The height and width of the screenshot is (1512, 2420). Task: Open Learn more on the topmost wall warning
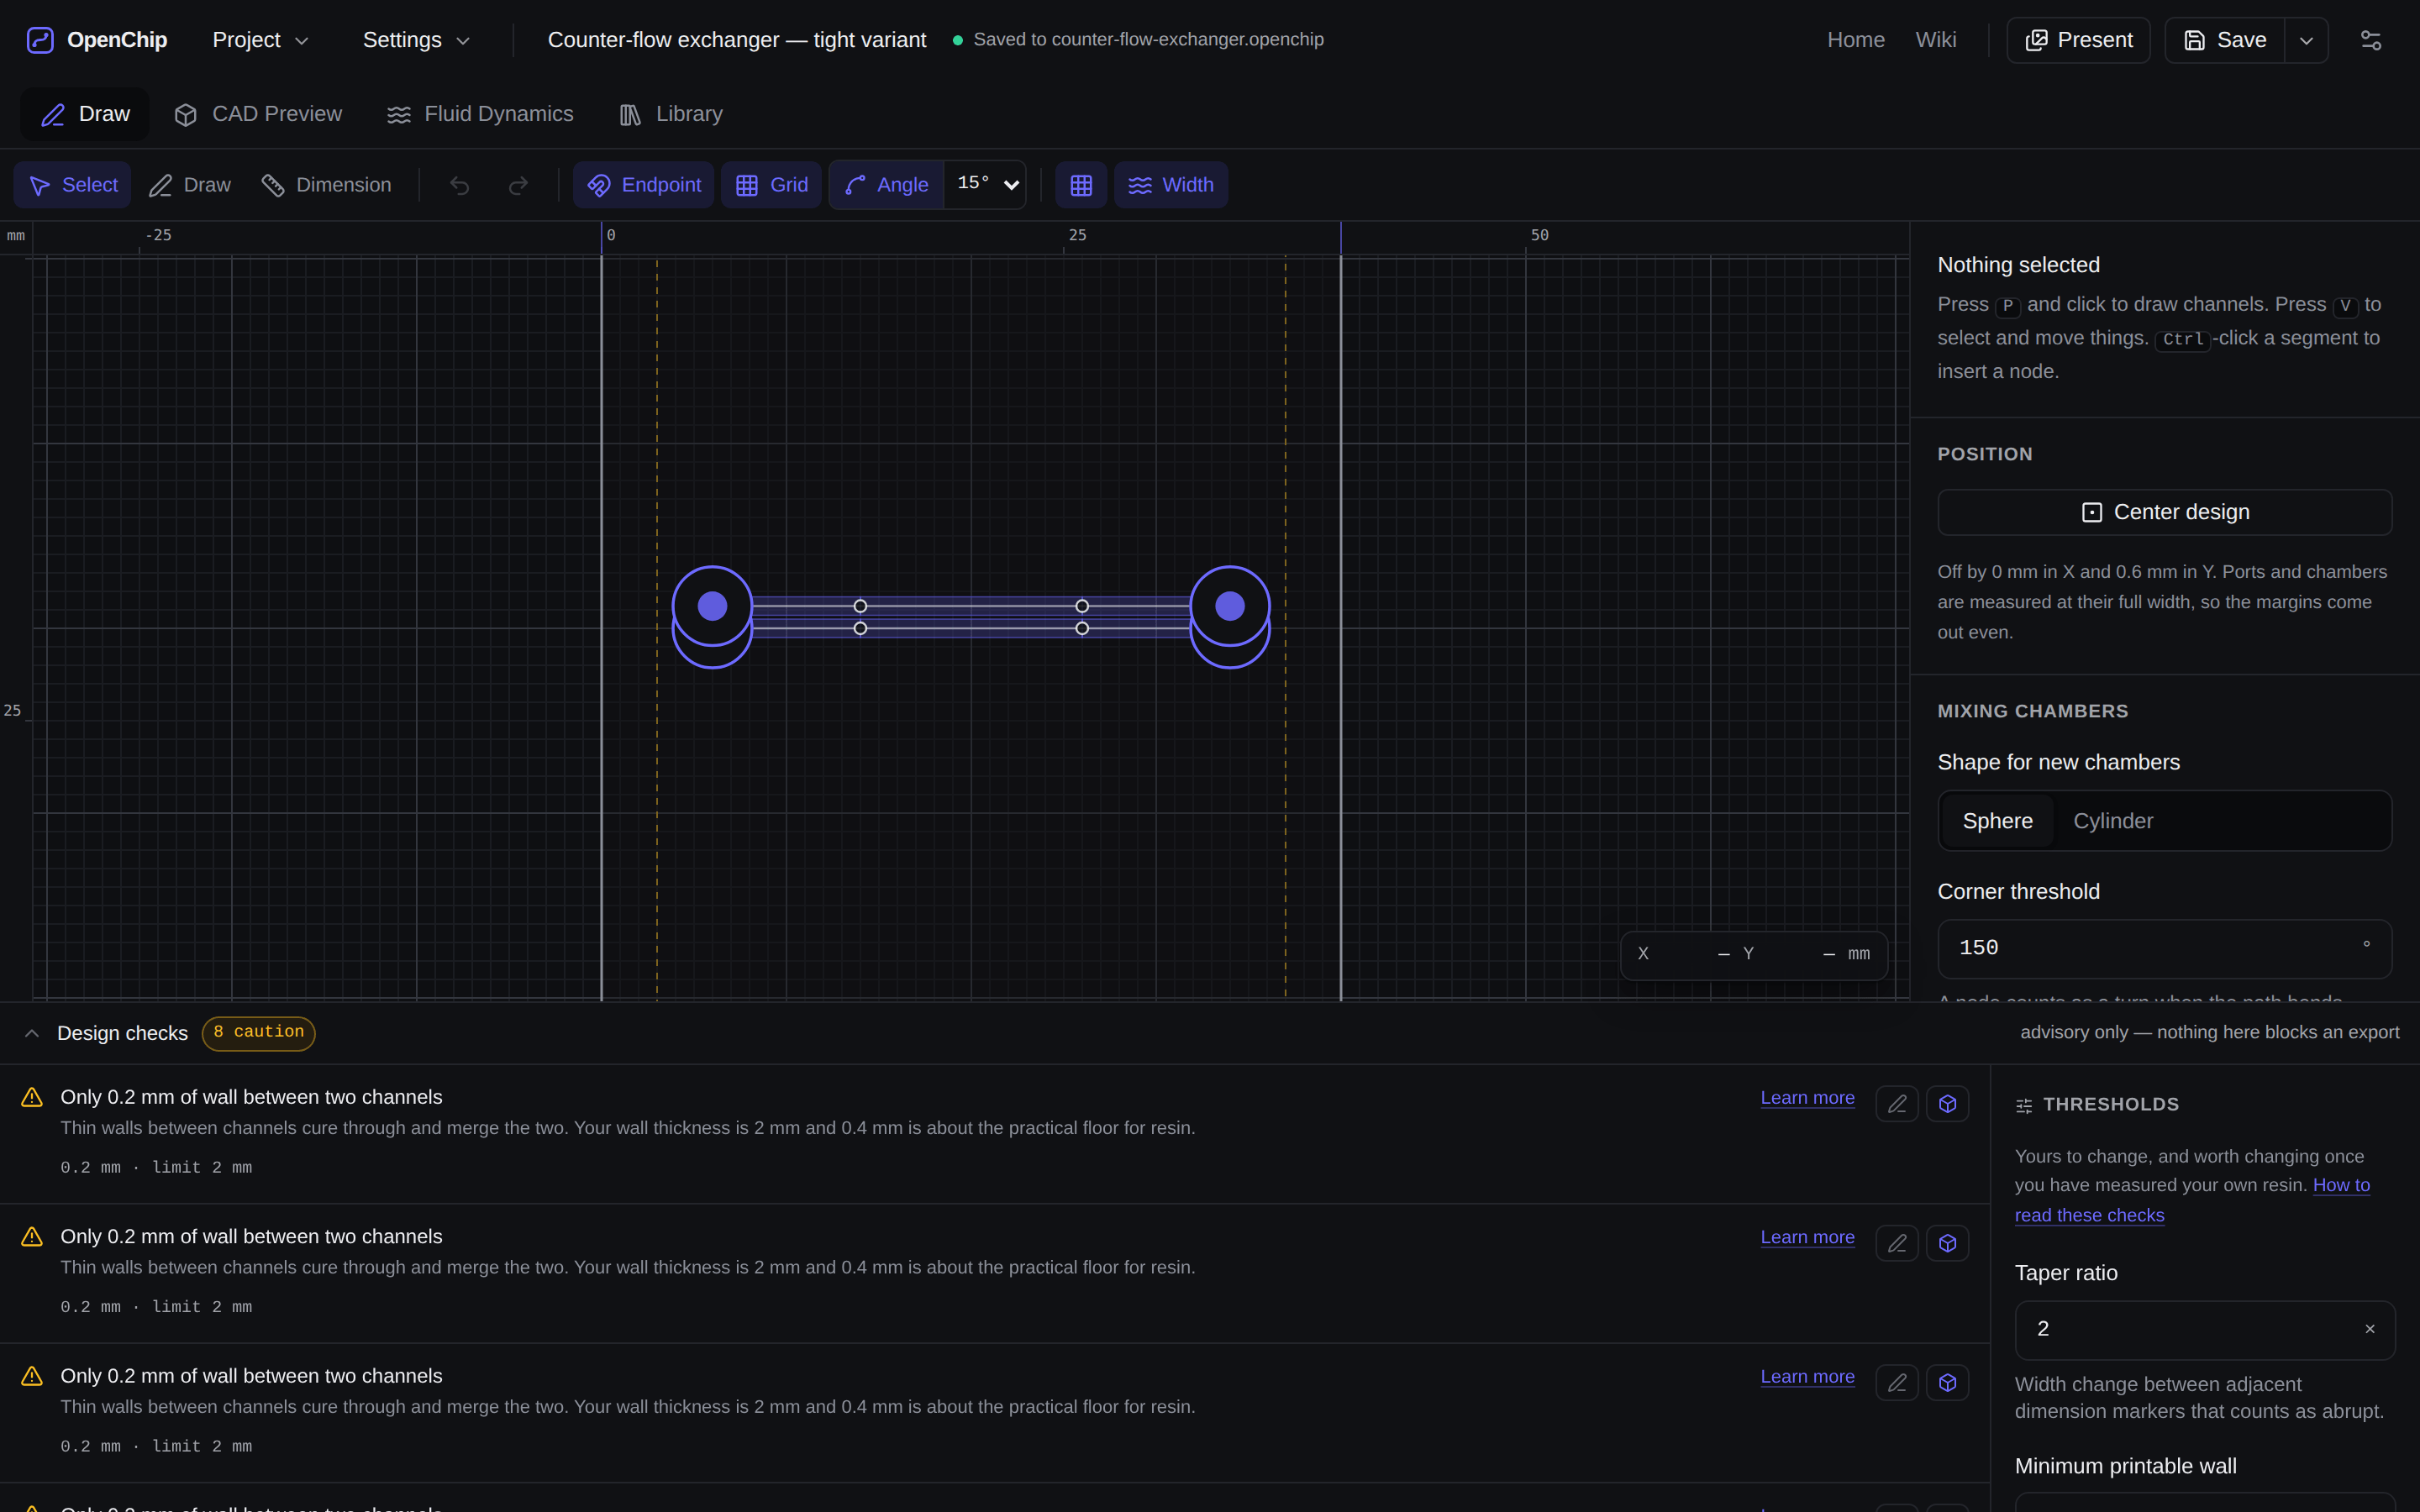(1807, 1097)
